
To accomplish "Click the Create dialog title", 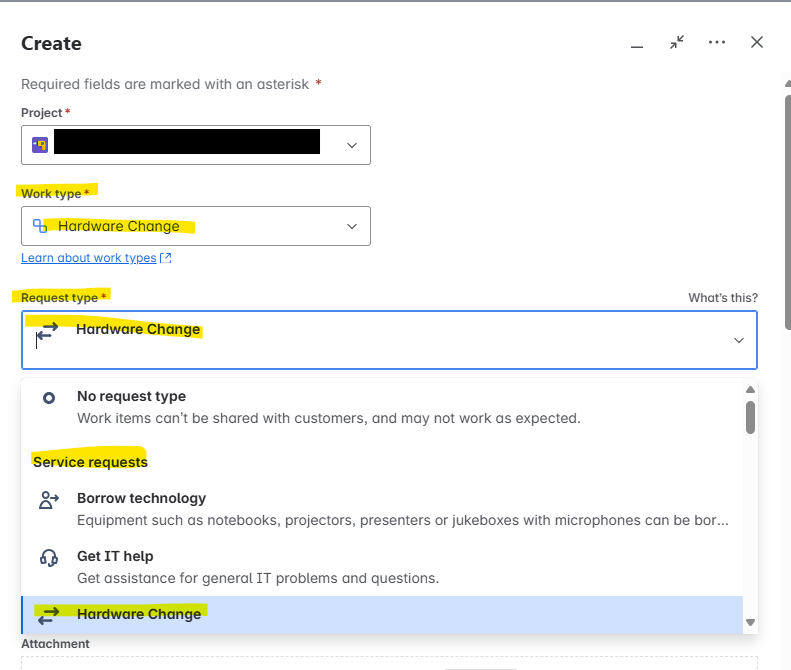I will coord(51,43).
